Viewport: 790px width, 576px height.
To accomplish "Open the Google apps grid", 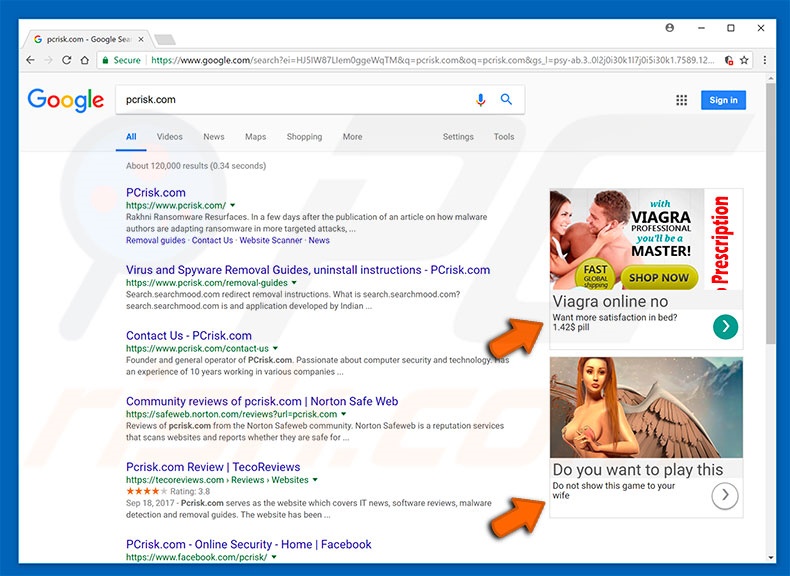I will click(681, 100).
